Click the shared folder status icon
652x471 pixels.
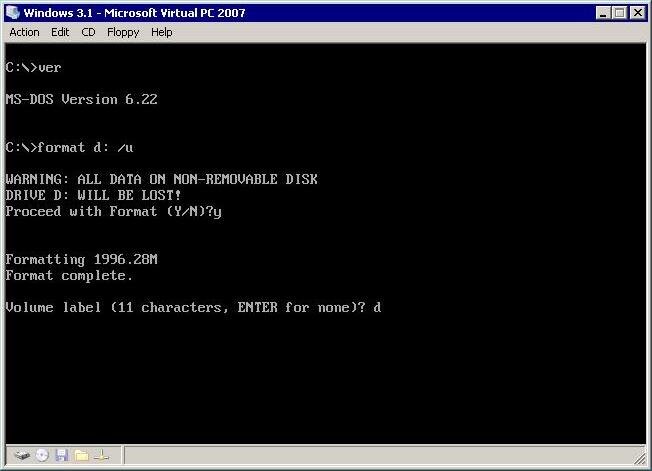(82, 456)
